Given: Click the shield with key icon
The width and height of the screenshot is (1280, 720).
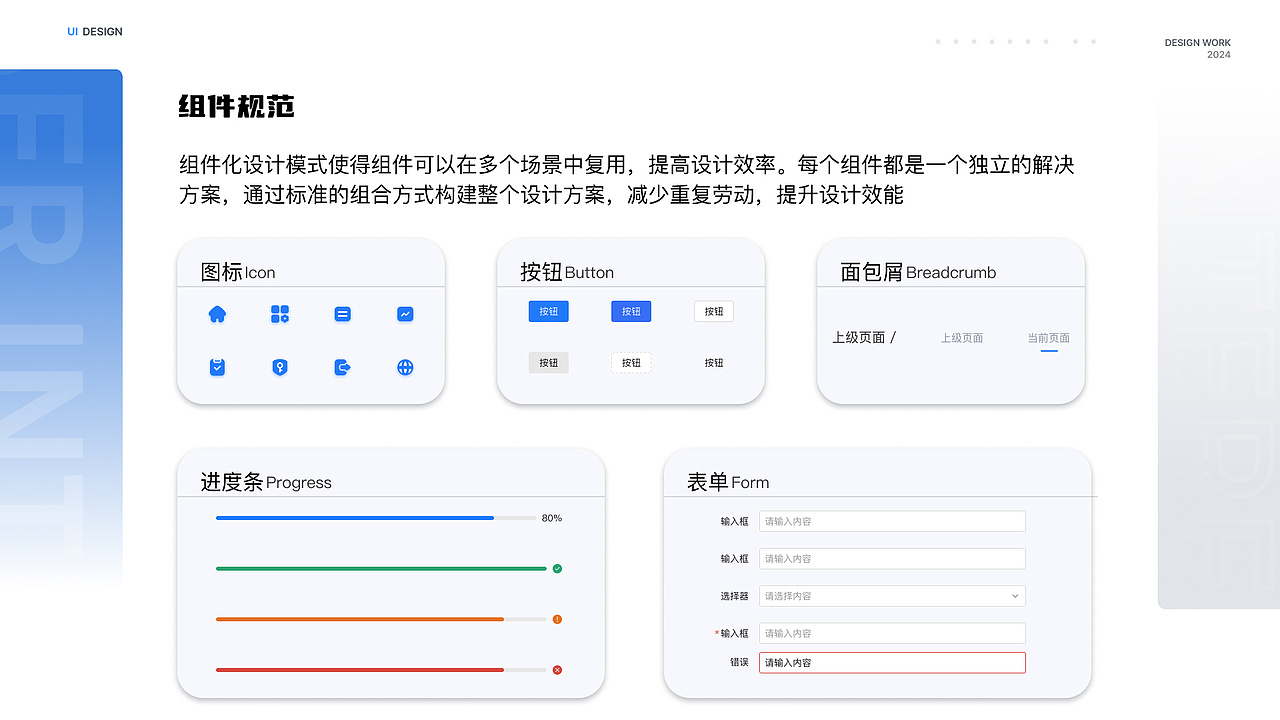Looking at the screenshot, I should tap(280, 367).
